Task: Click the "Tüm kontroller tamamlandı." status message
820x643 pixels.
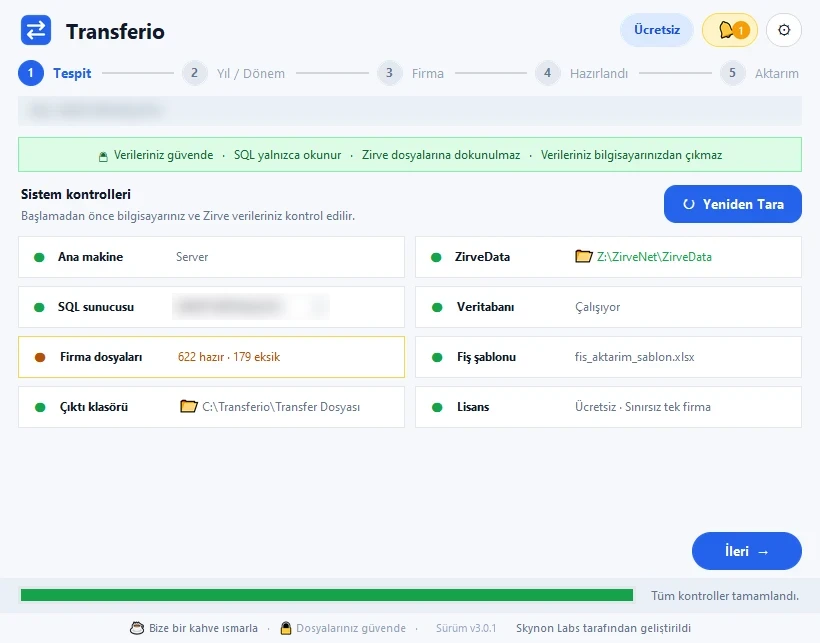Action: [x=725, y=595]
